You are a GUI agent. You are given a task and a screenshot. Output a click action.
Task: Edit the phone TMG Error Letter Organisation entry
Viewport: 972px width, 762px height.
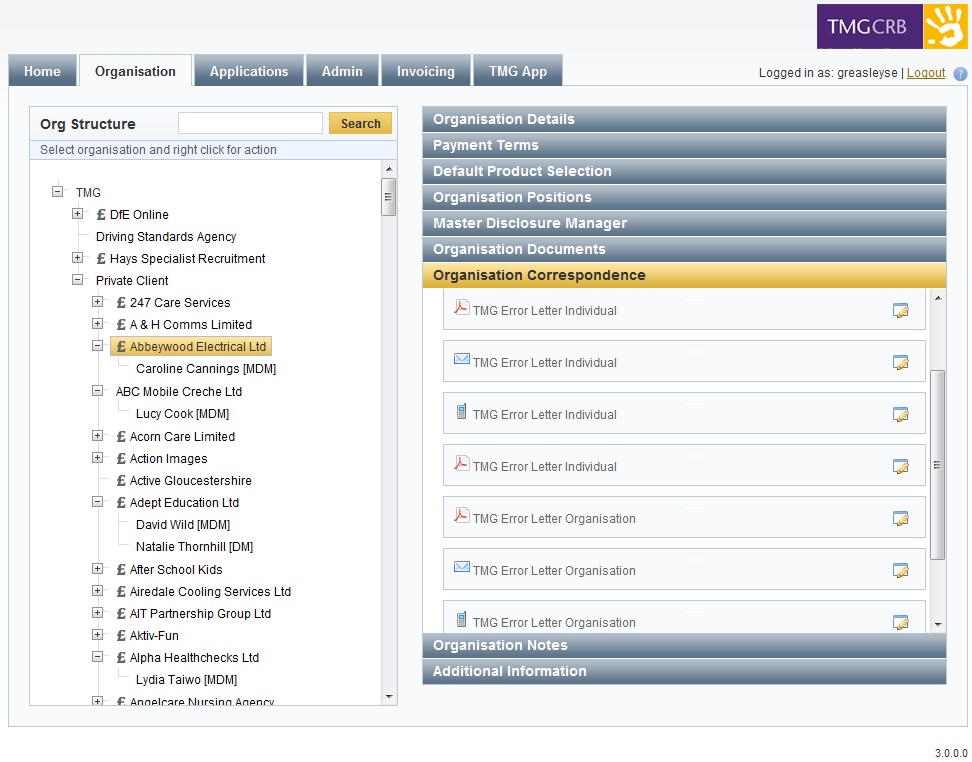tap(900, 622)
